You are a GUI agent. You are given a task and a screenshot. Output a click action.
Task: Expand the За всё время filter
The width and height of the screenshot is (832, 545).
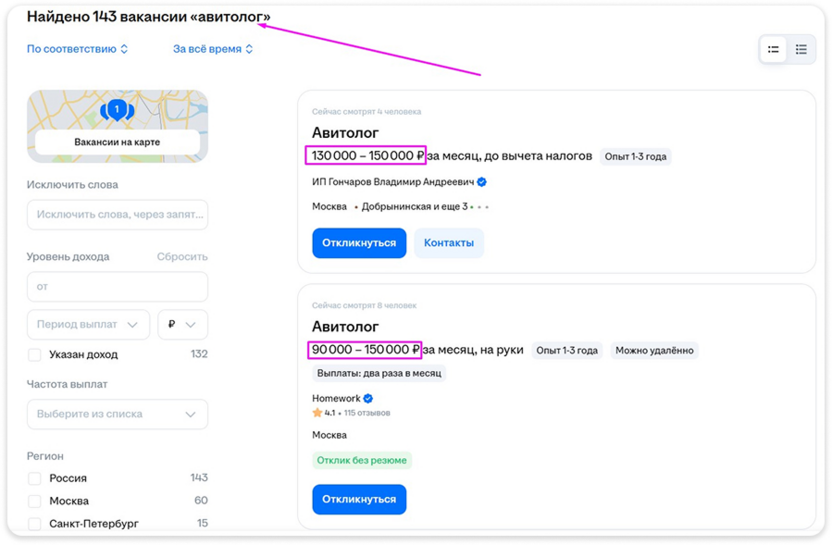(213, 49)
